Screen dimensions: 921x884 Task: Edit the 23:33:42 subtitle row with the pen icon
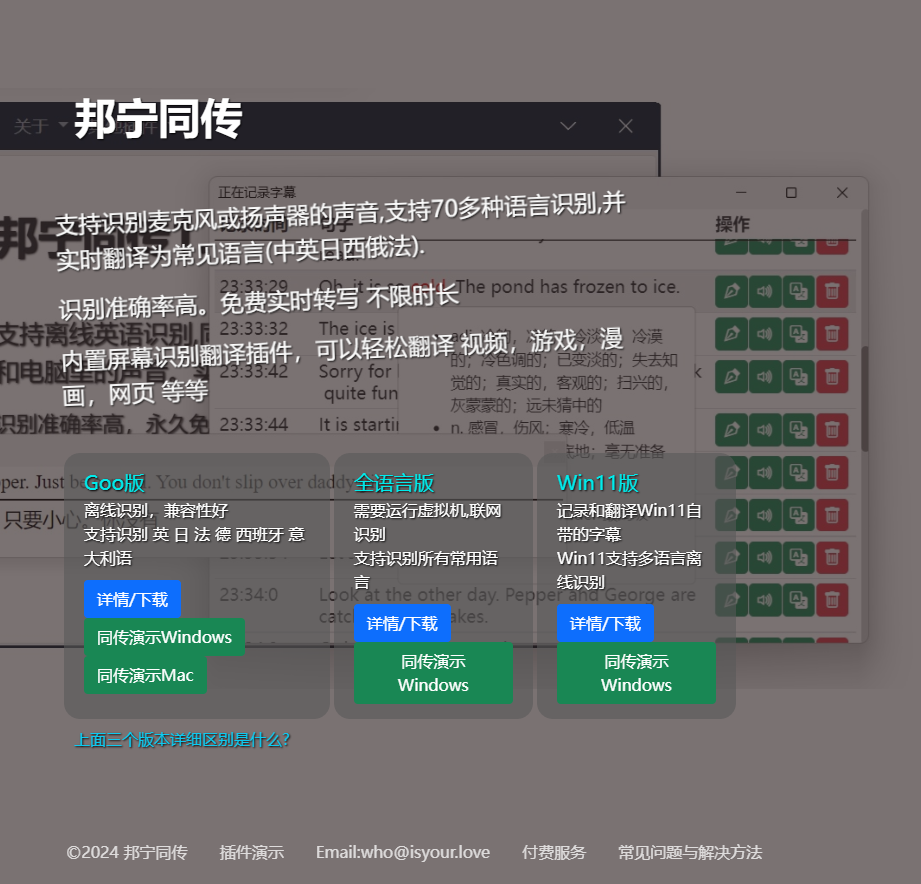click(x=731, y=377)
